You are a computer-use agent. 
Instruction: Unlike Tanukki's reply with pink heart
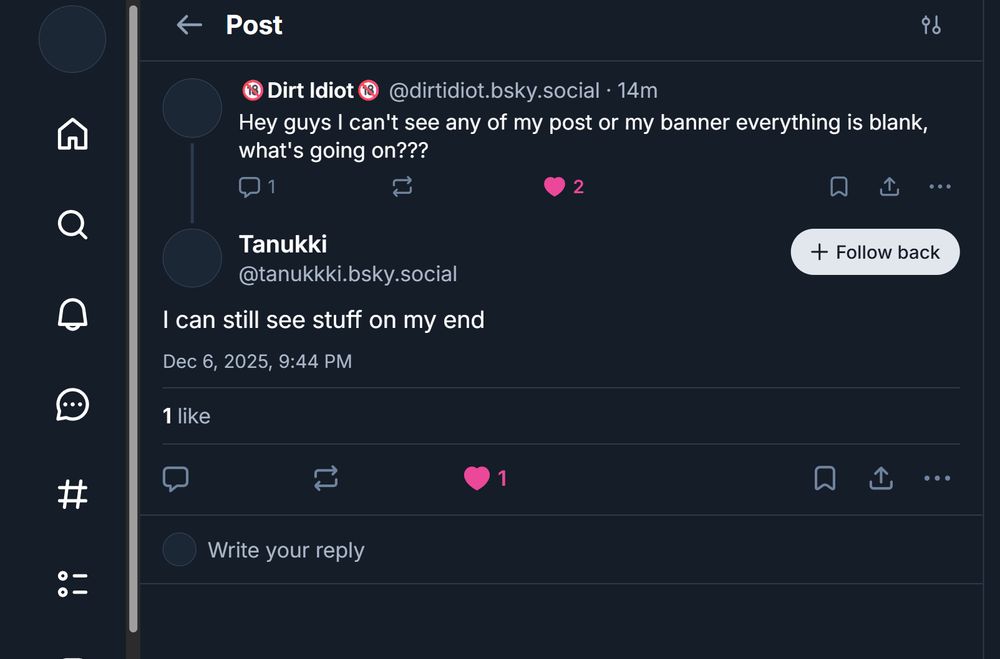(477, 479)
